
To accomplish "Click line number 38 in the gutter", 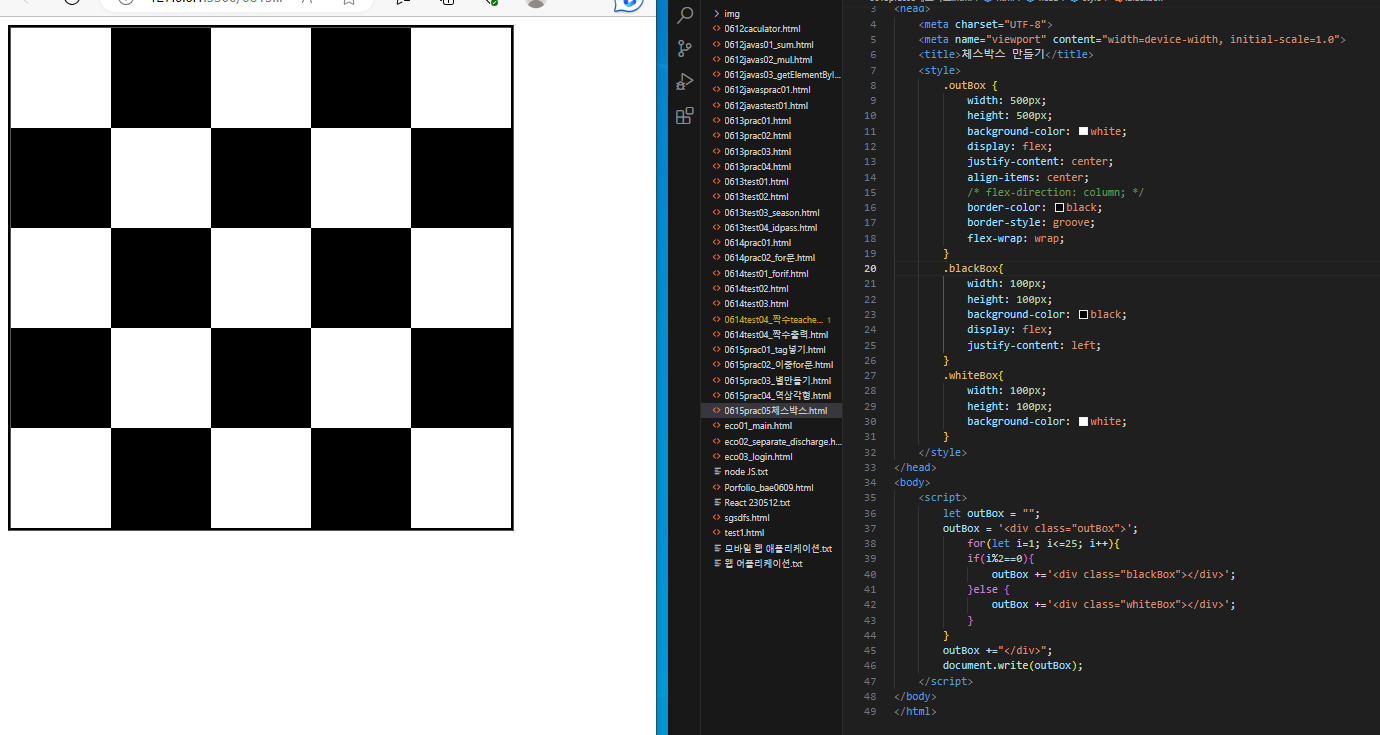I will pyautogui.click(x=870, y=544).
